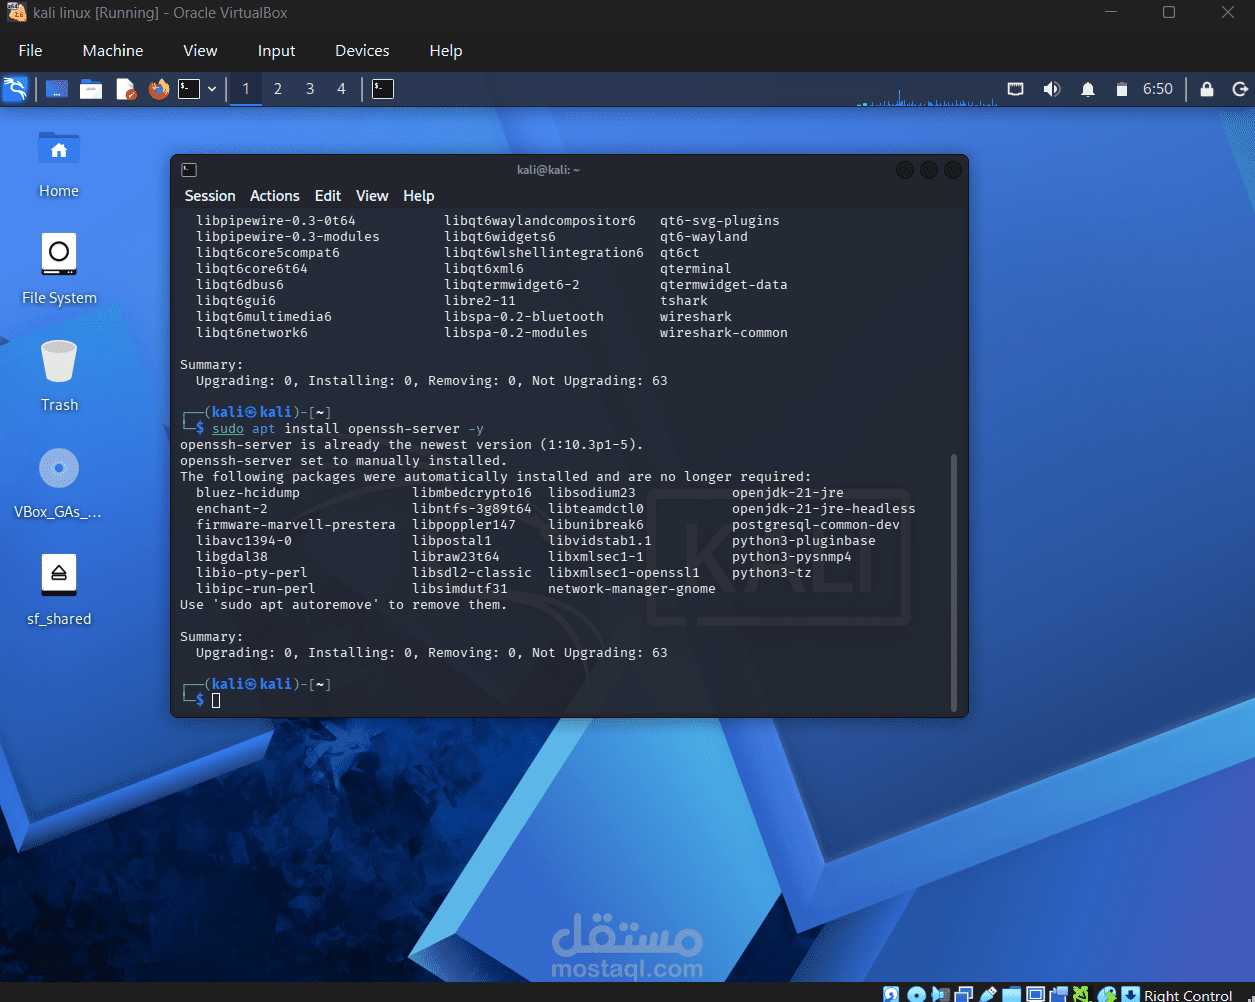Image resolution: width=1255 pixels, height=1002 pixels.
Task: Click the 'wireshark-common' package name
Action: point(724,332)
